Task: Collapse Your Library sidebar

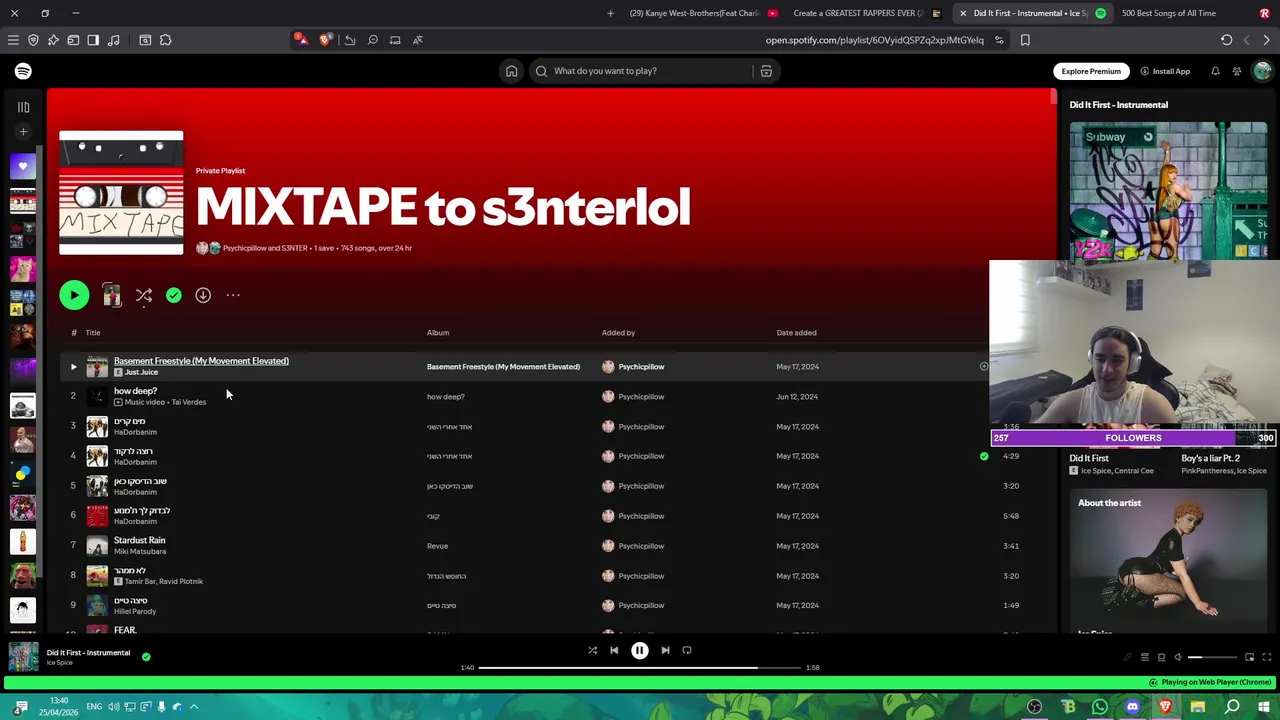Action: point(23,107)
